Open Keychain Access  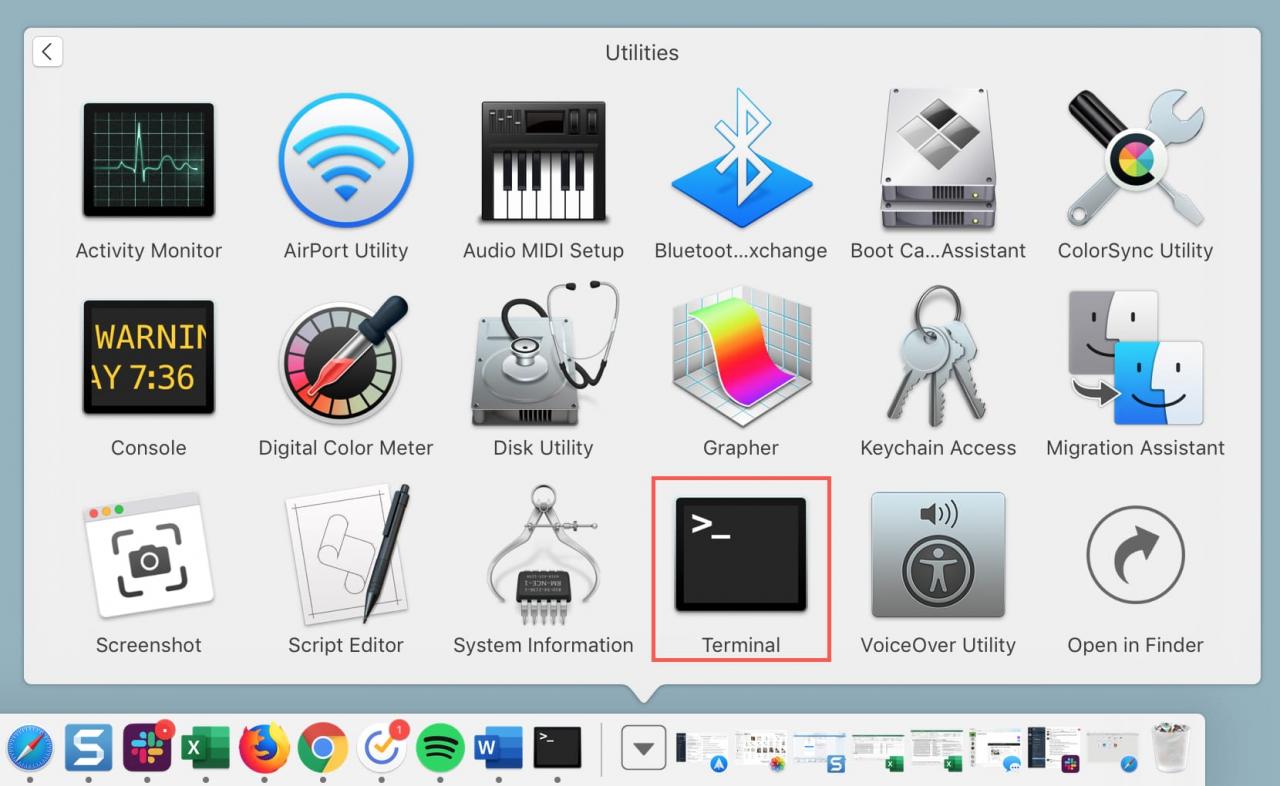coord(938,357)
